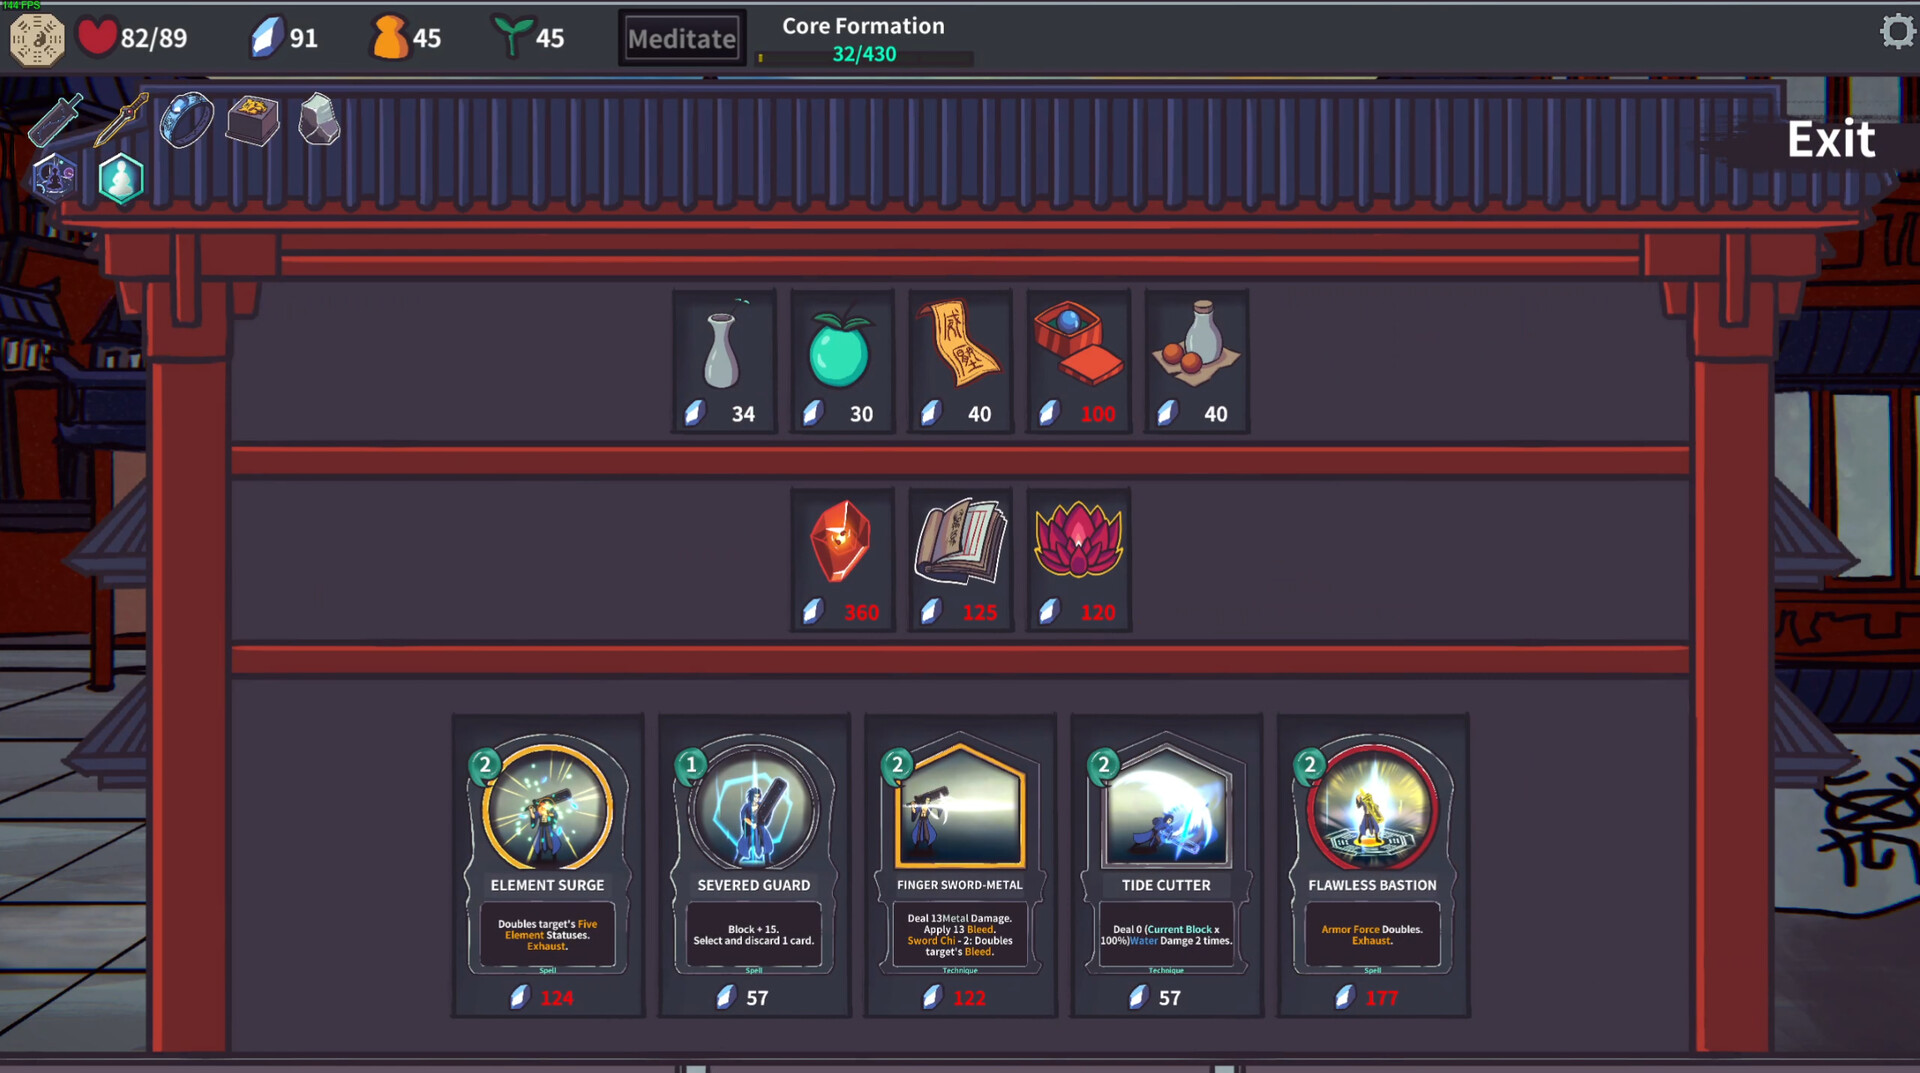Select the blue ring relic icon
This screenshot has height=1073, width=1920.
tap(185, 120)
